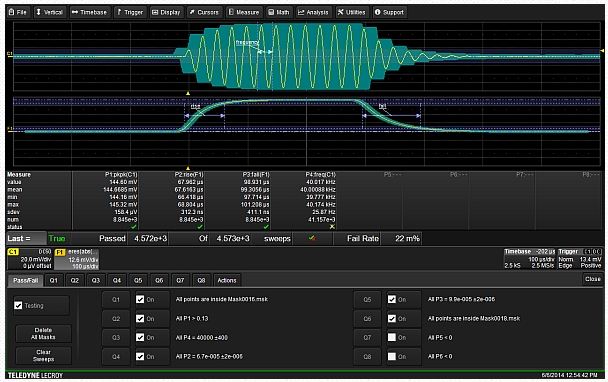
Task: Switch to the Q7 tab
Action: 180,280
